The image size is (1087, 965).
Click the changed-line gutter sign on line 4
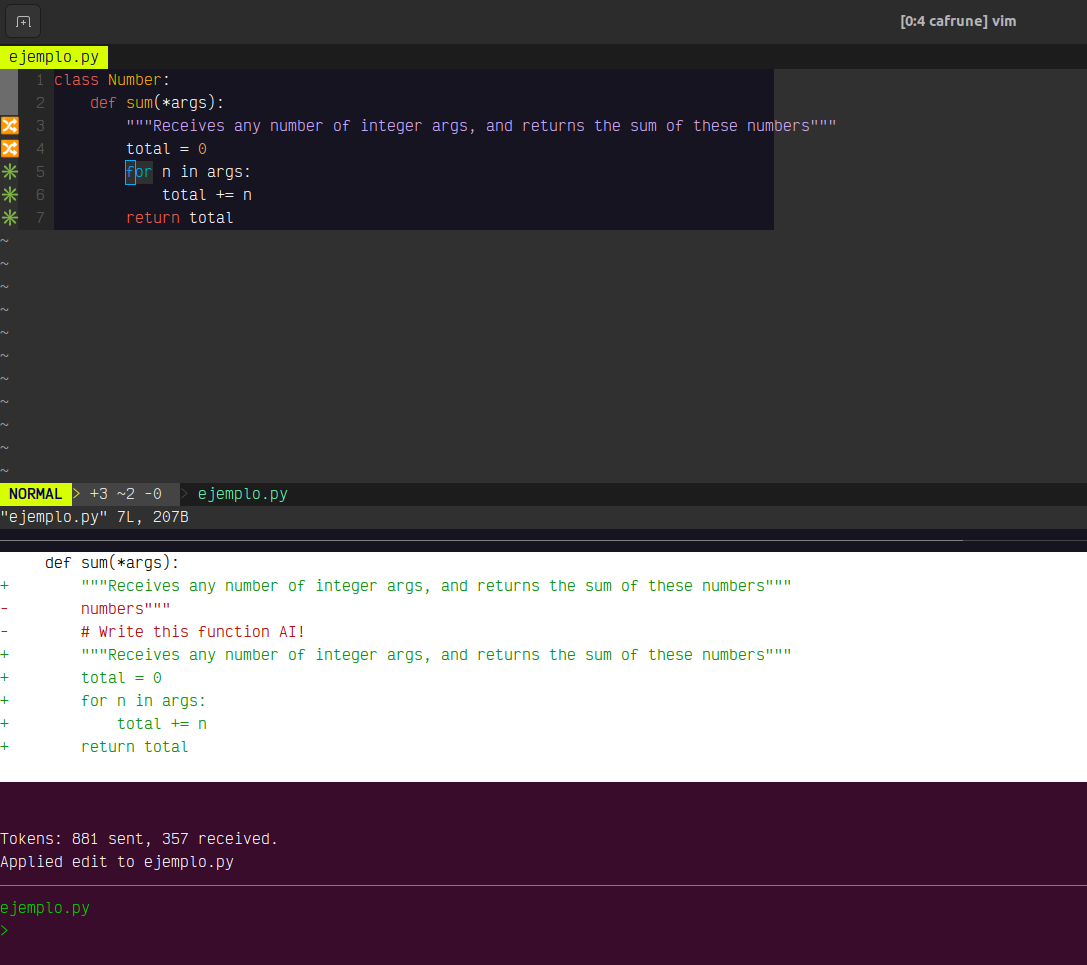click(10, 149)
